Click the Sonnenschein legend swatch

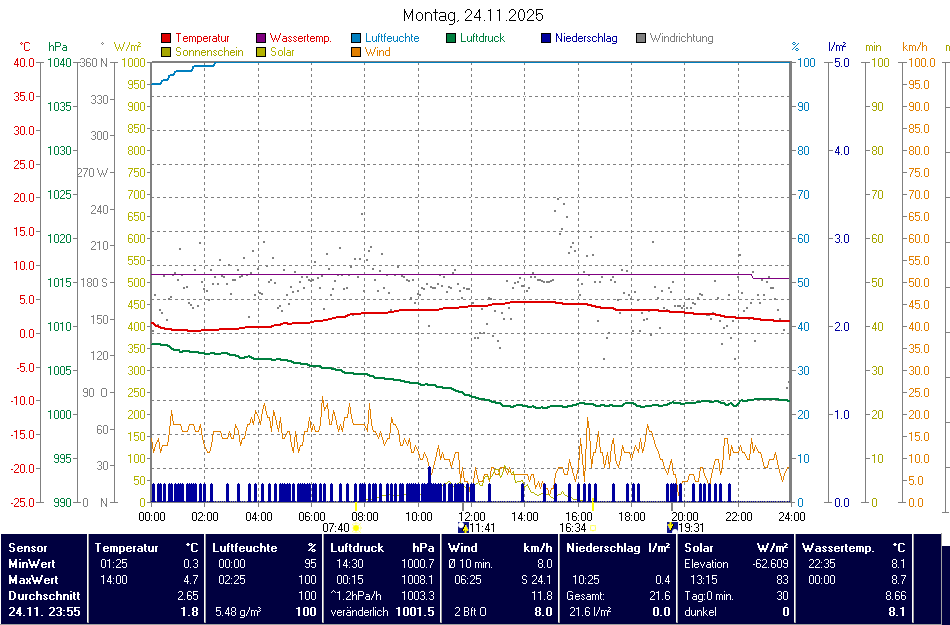[x=165, y=52]
